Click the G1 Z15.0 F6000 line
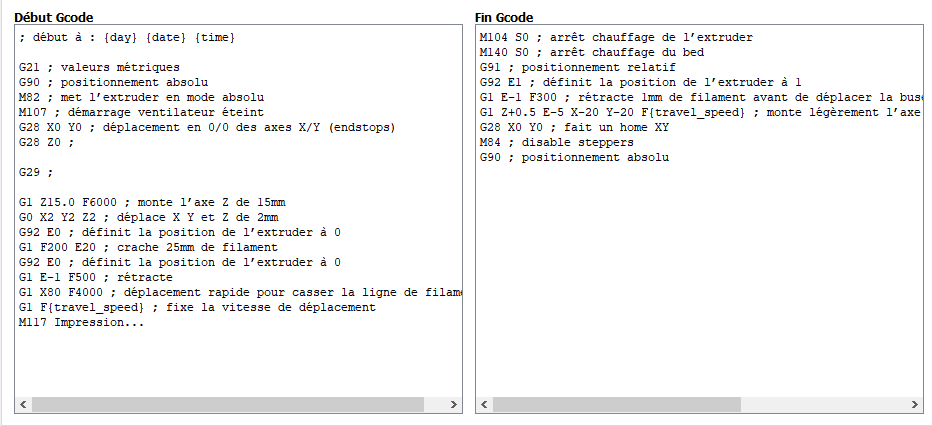Image resolution: width=932 pixels, height=426 pixels. (x=152, y=203)
